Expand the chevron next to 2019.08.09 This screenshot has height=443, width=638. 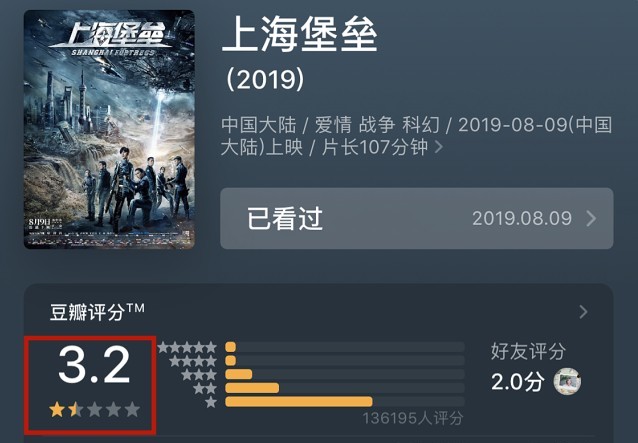[591, 218]
